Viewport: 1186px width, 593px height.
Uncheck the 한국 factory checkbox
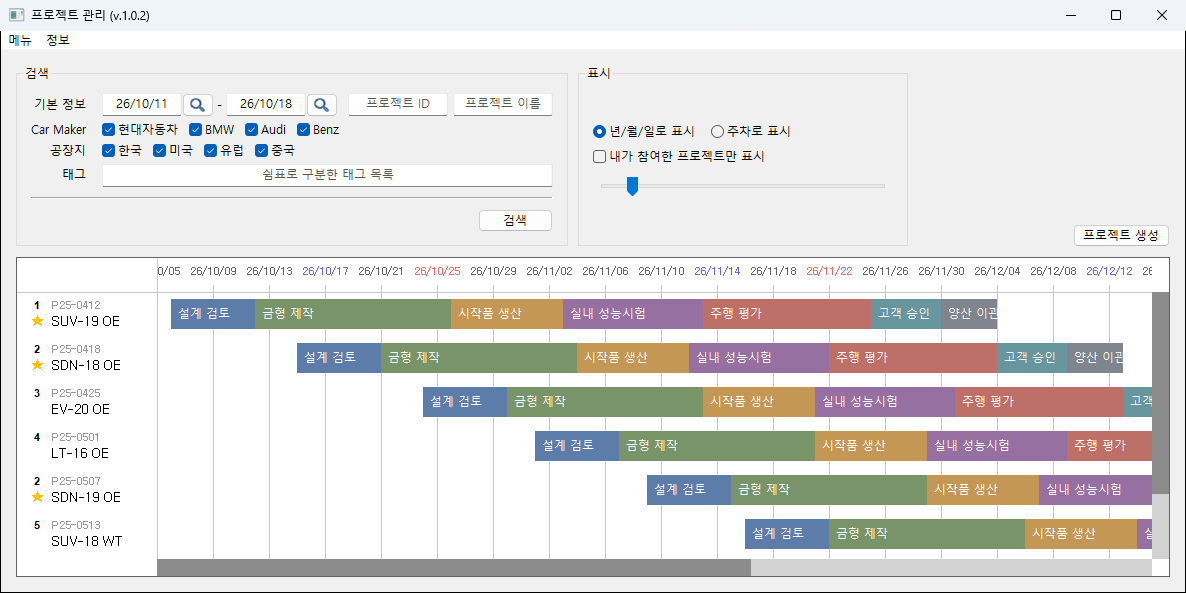pos(108,151)
